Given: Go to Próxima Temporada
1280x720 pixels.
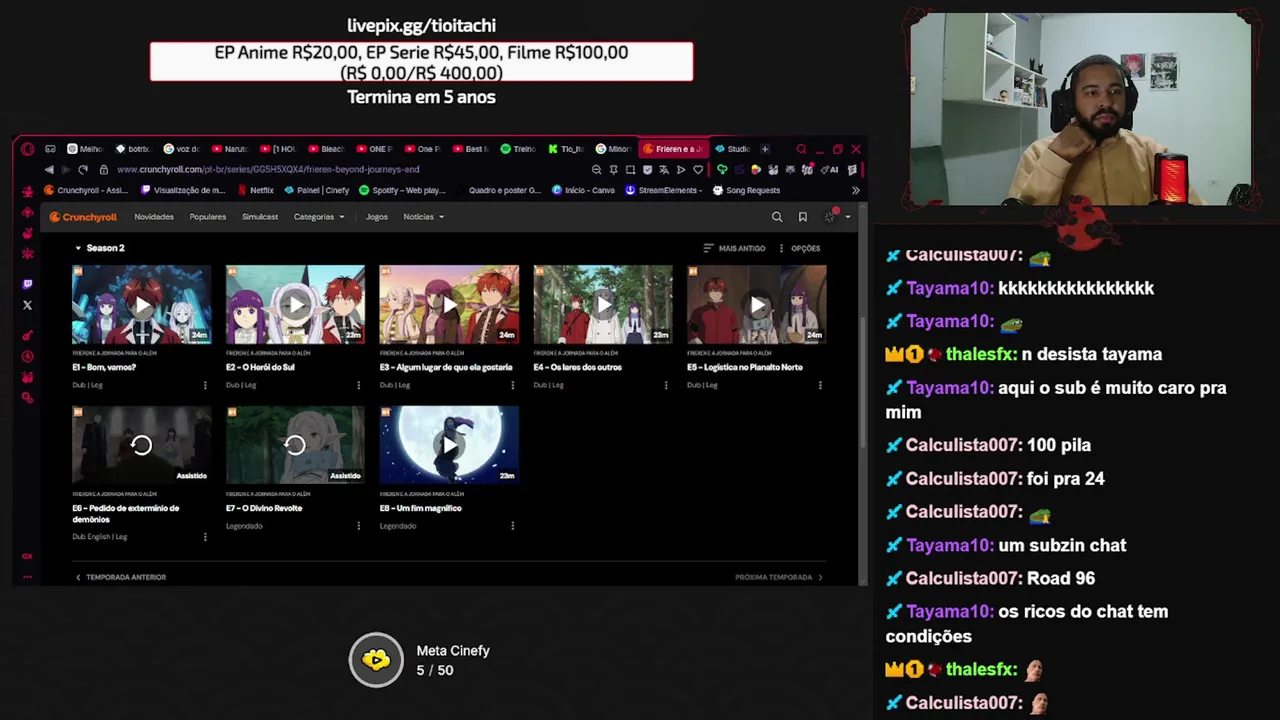Looking at the screenshot, I should pos(779,577).
